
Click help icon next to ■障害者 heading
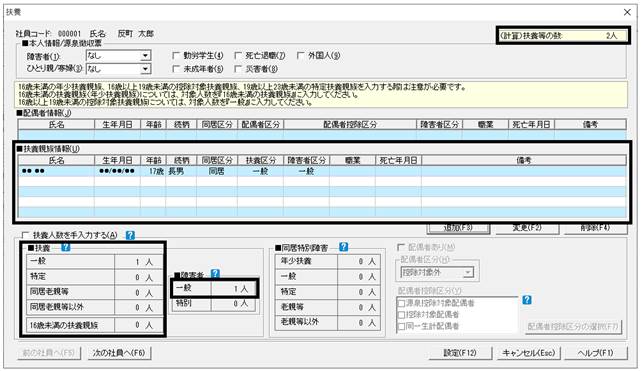point(215,274)
